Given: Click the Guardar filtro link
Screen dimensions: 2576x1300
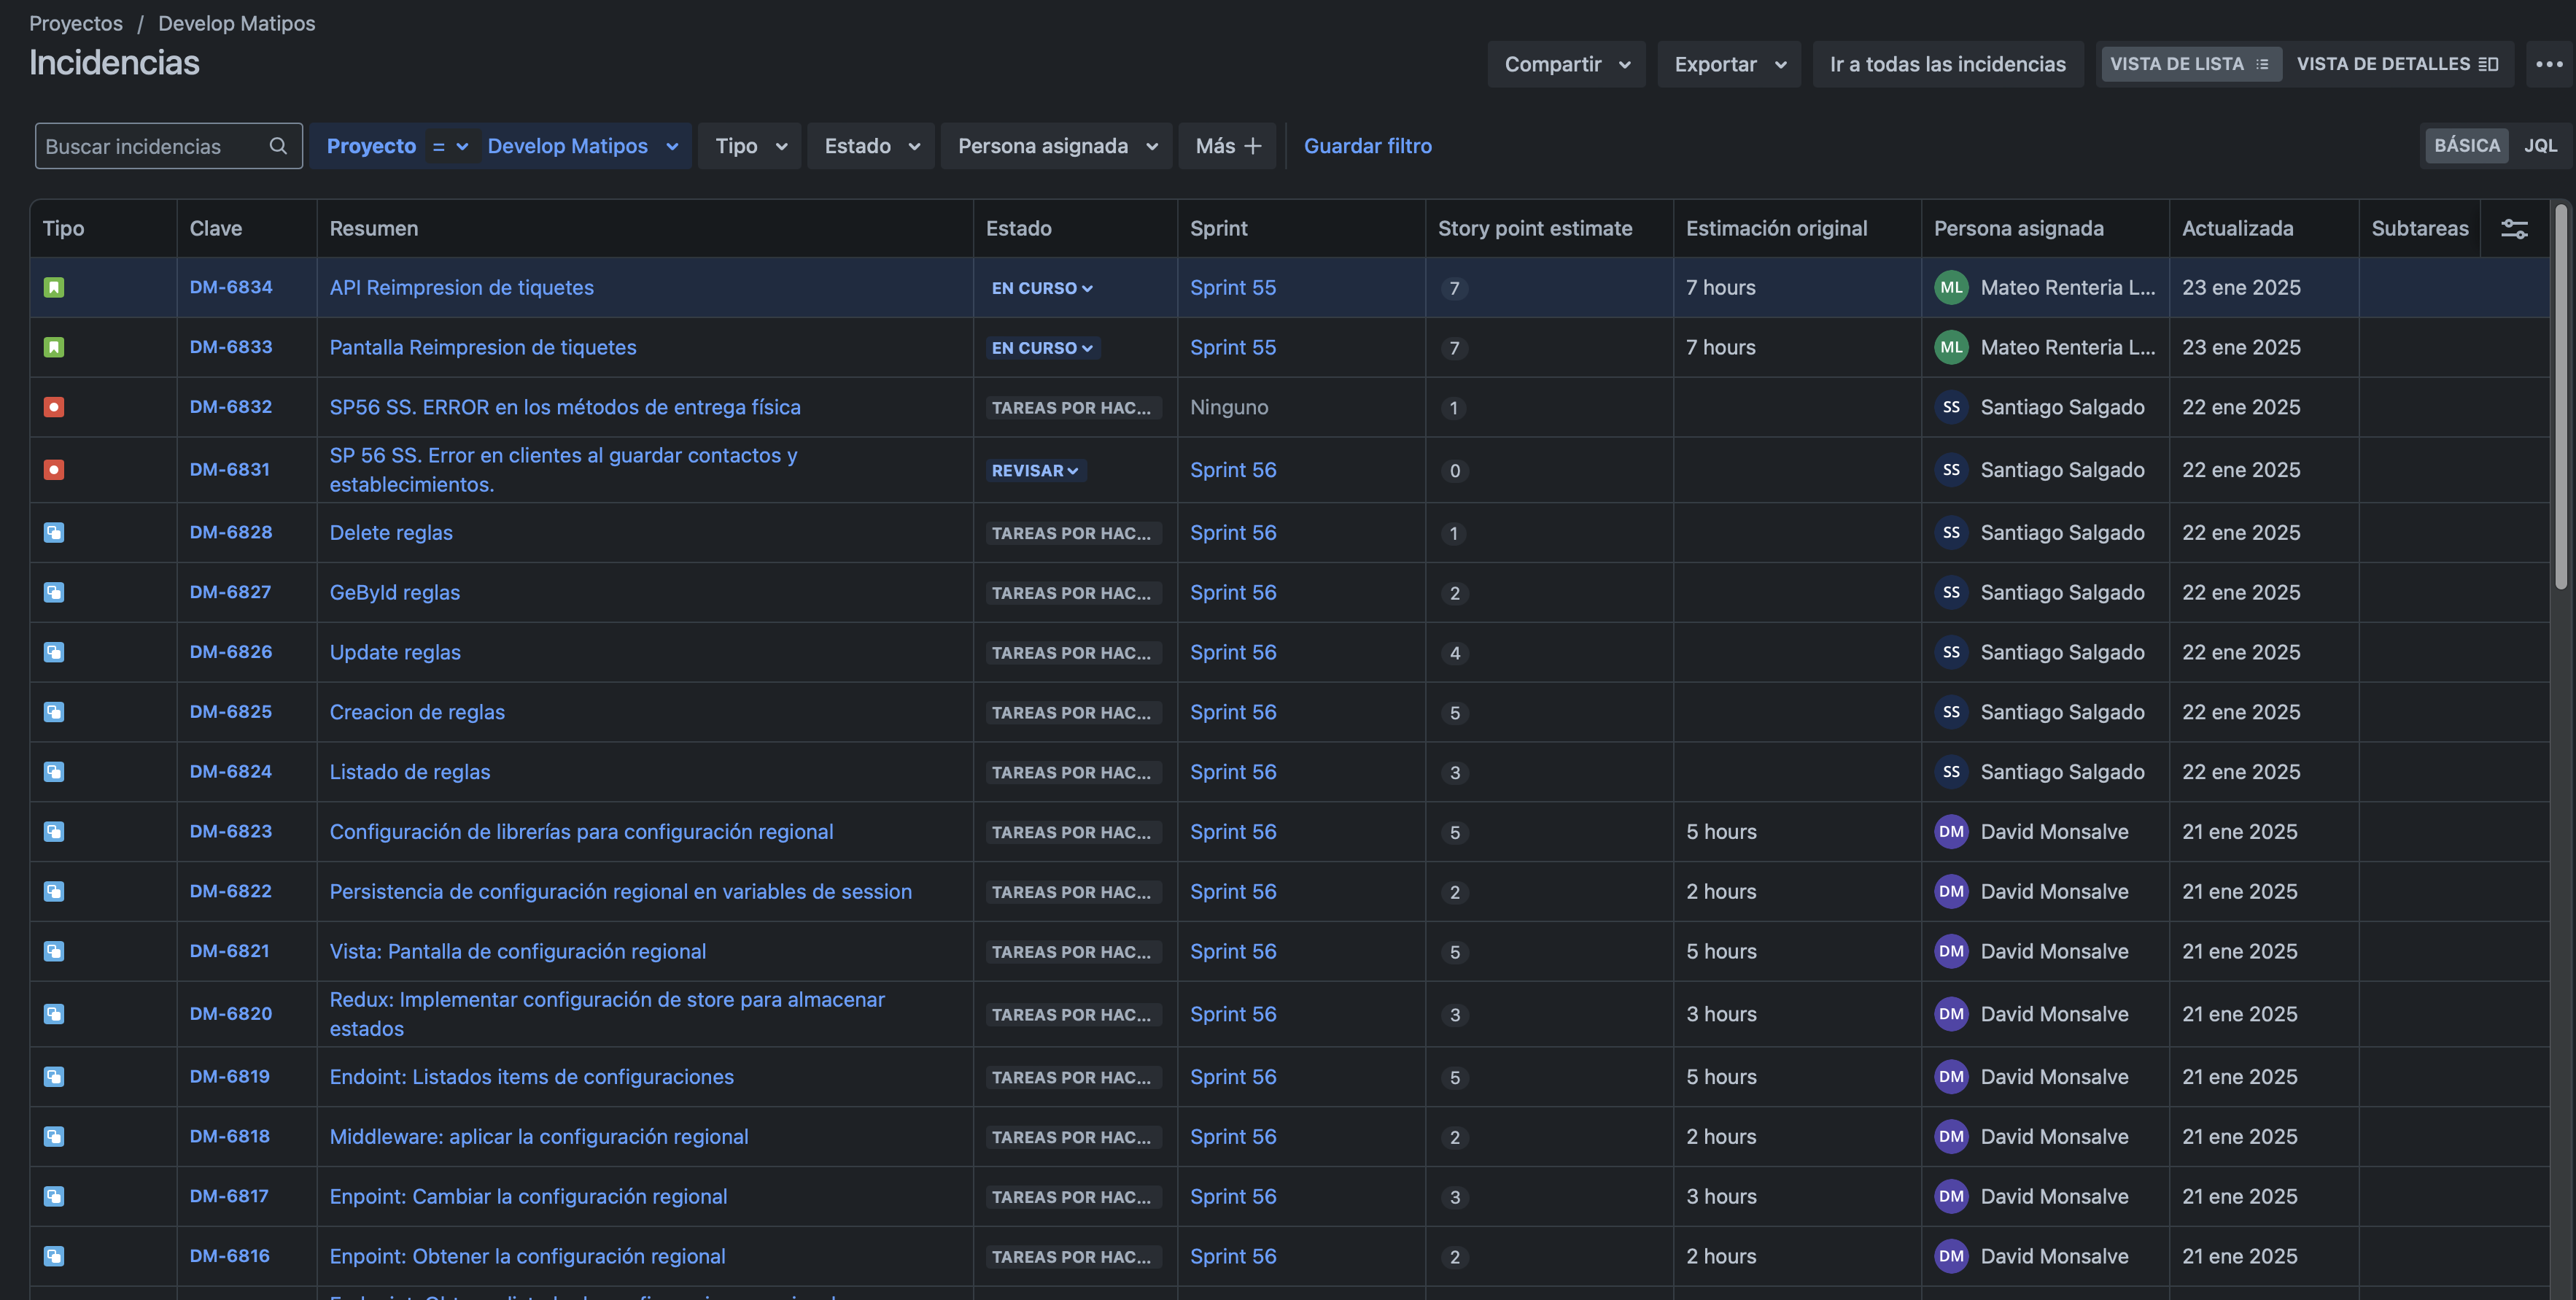Looking at the screenshot, I should [1367, 146].
